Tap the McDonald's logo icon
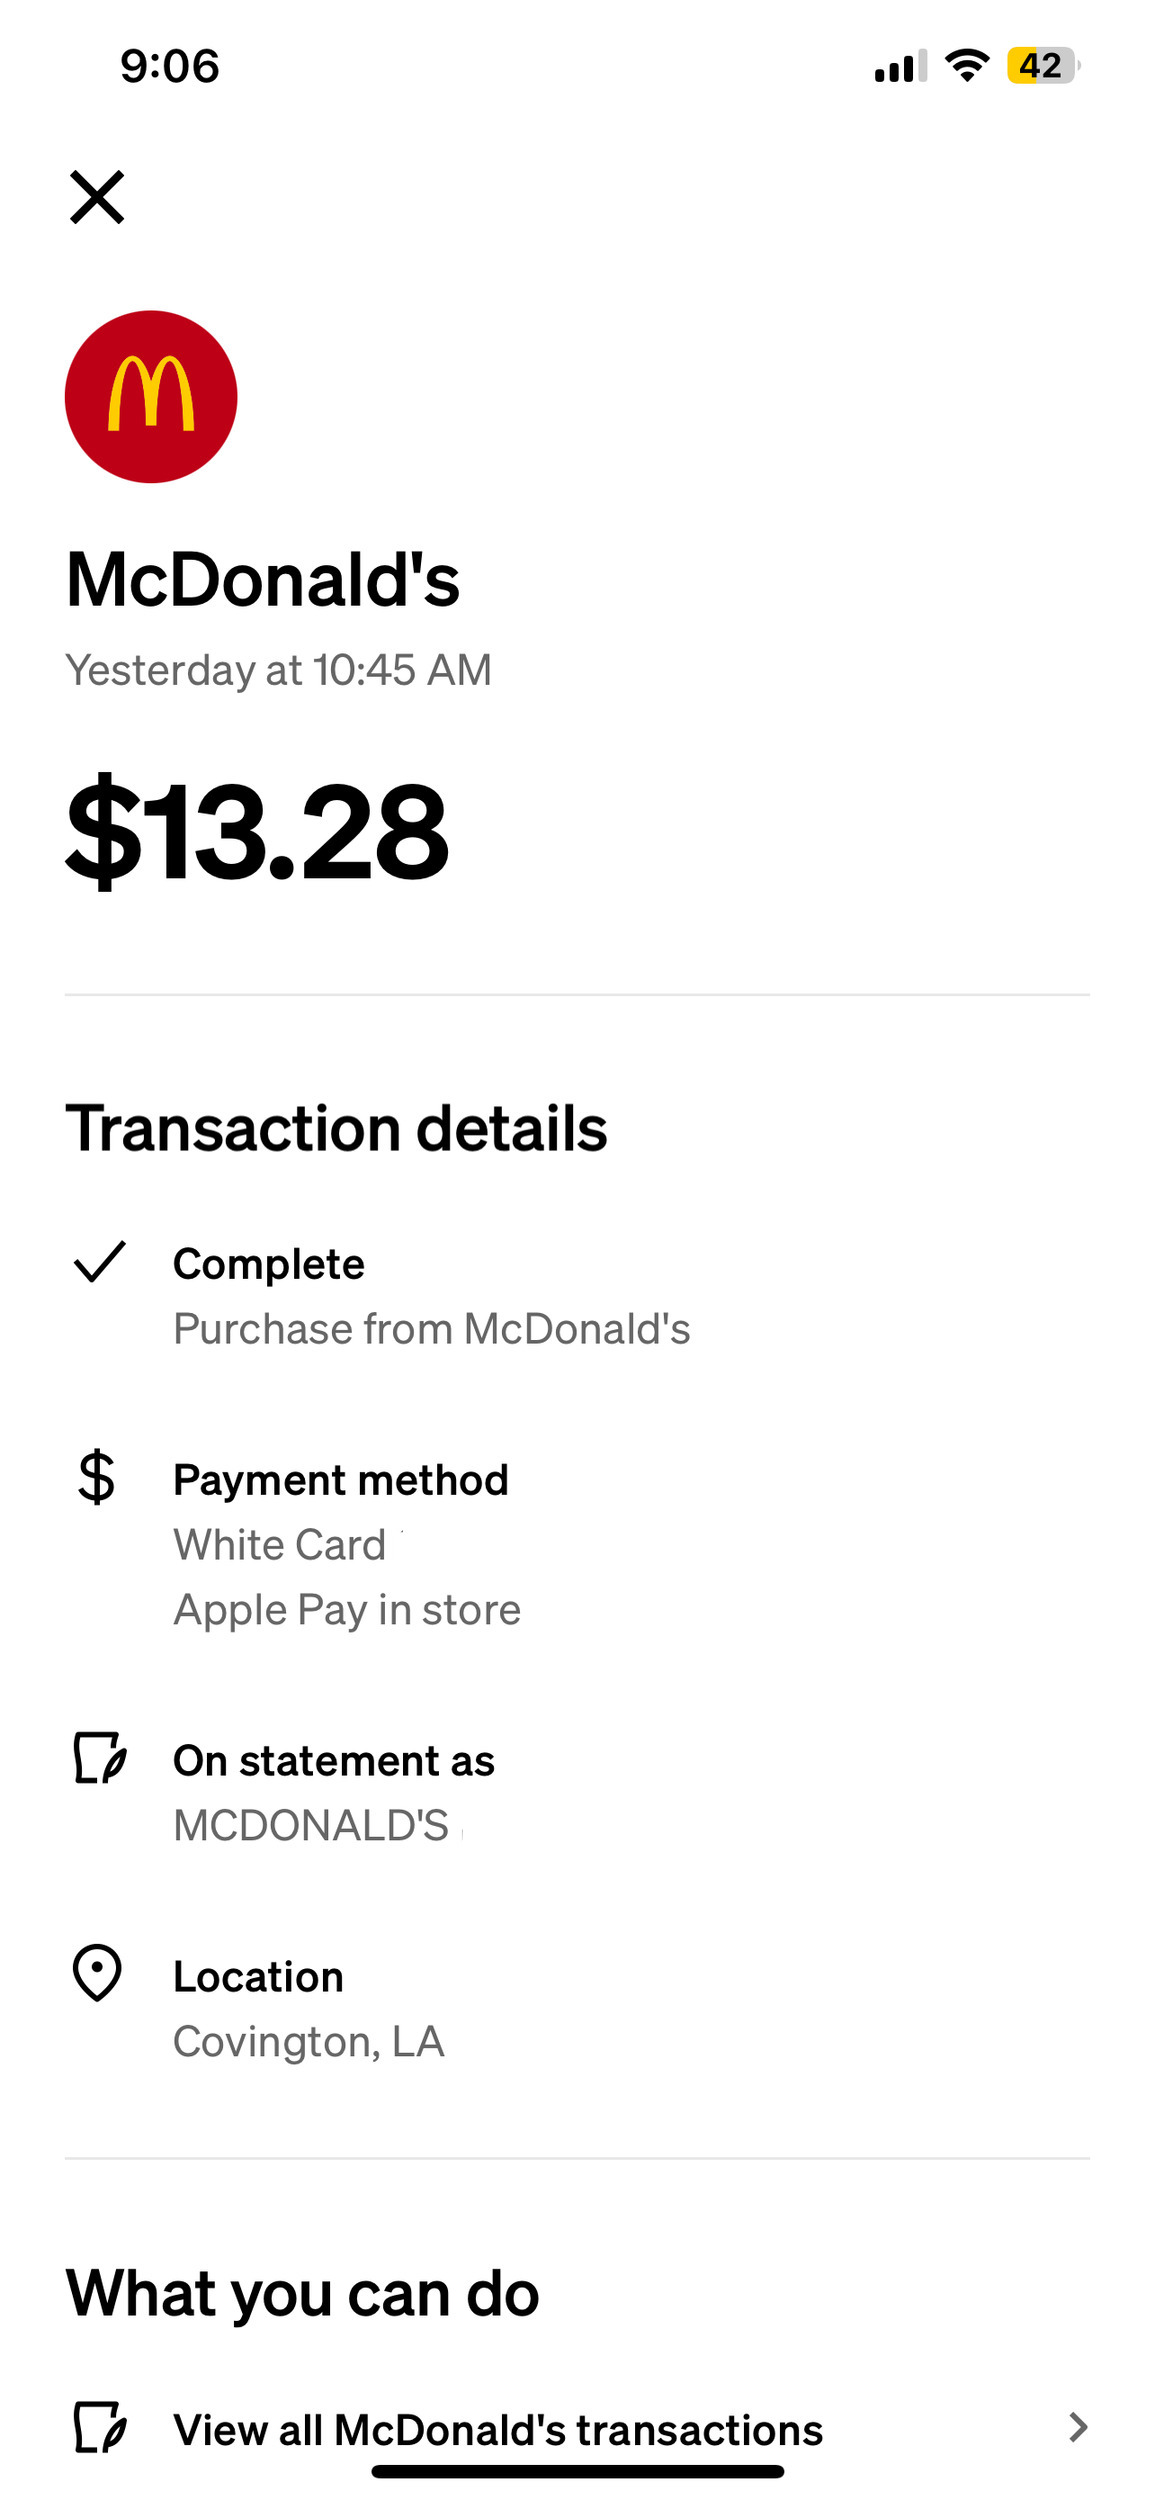 tap(151, 397)
